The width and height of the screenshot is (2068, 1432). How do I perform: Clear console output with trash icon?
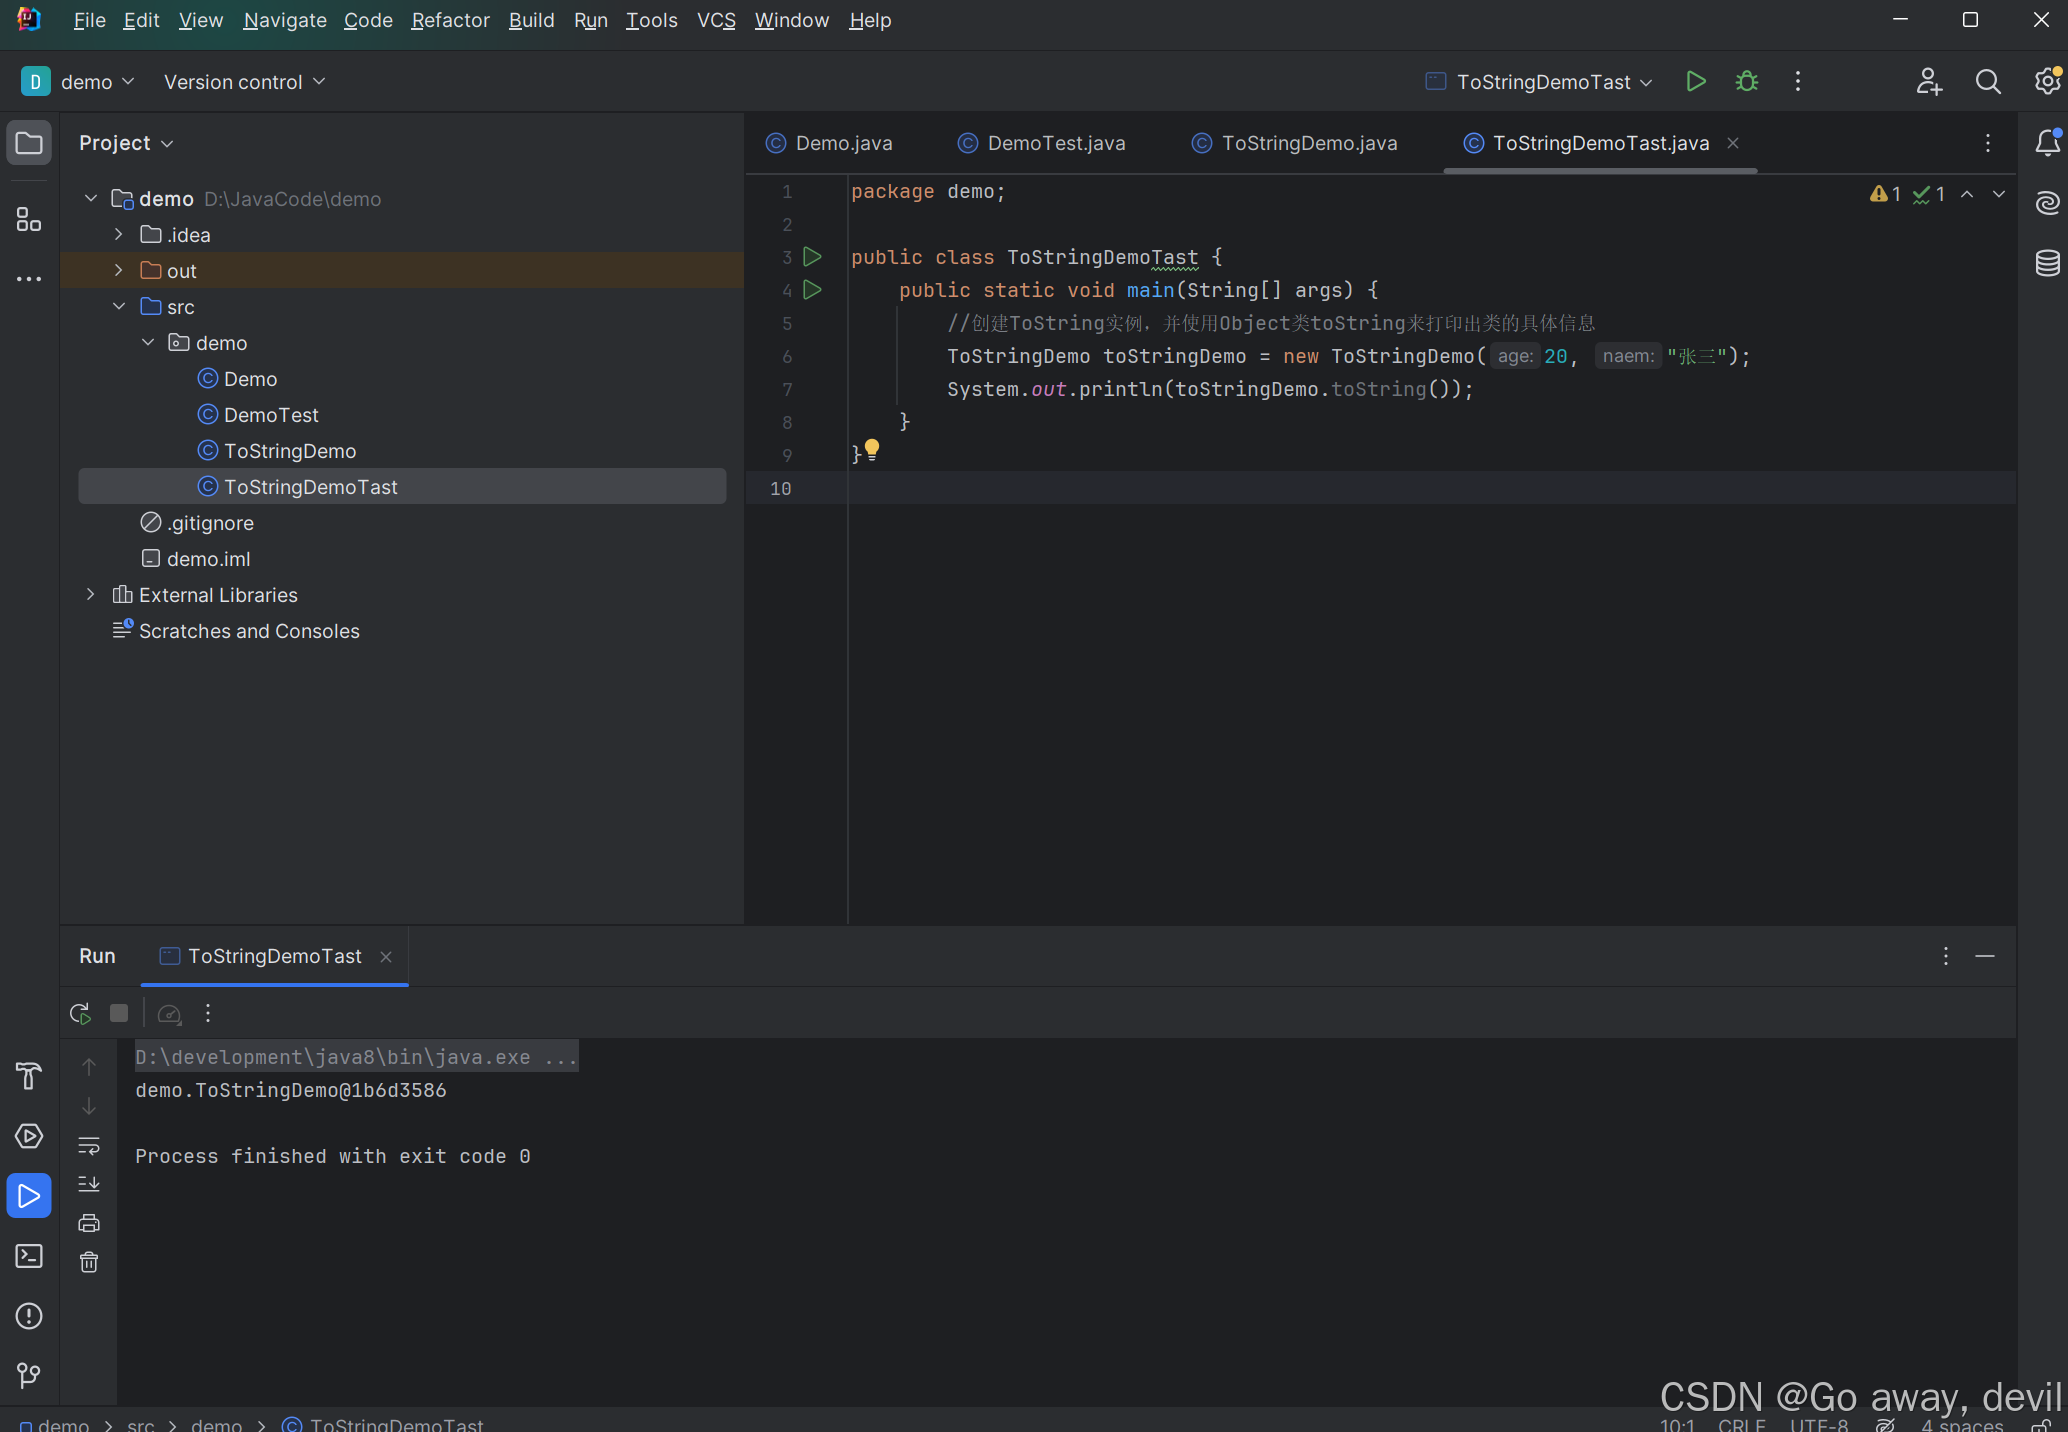(89, 1262)
